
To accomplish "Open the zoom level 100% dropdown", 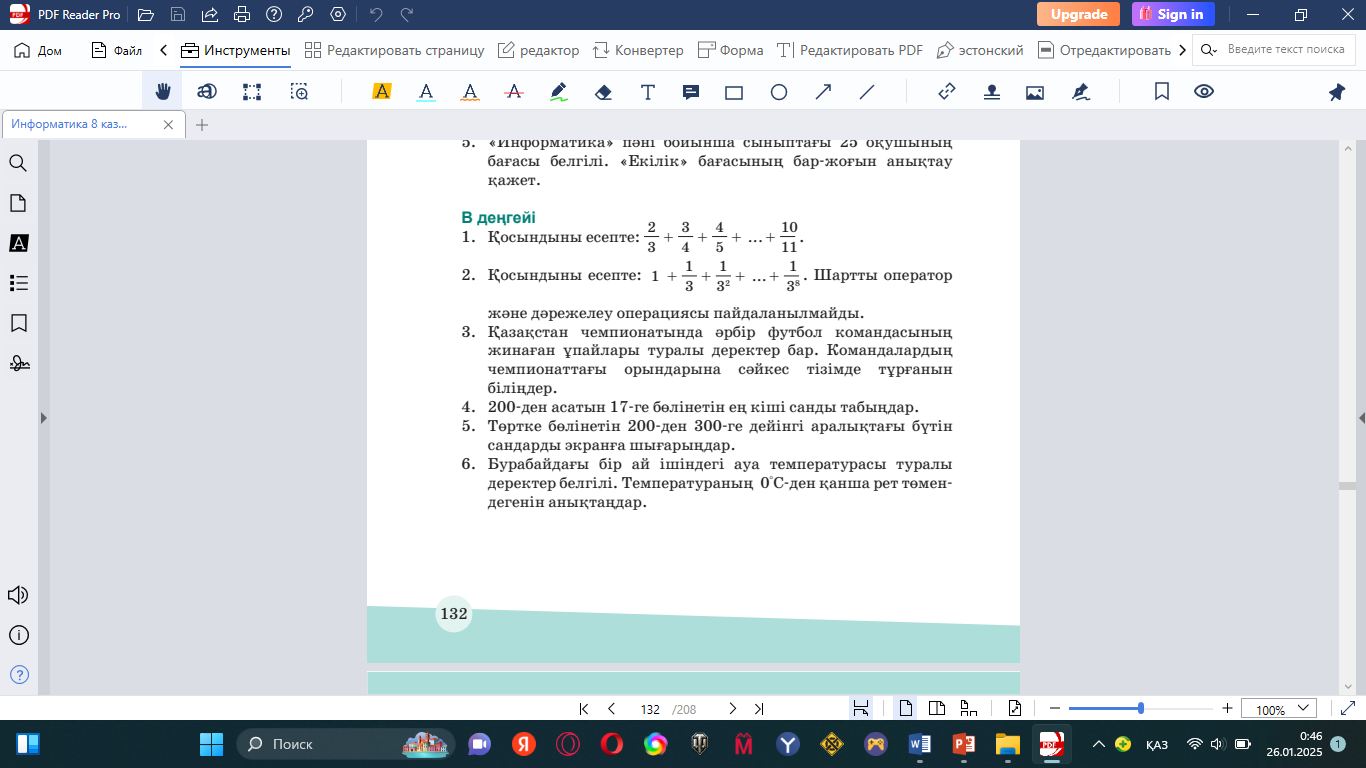I will pos(1279,709).
